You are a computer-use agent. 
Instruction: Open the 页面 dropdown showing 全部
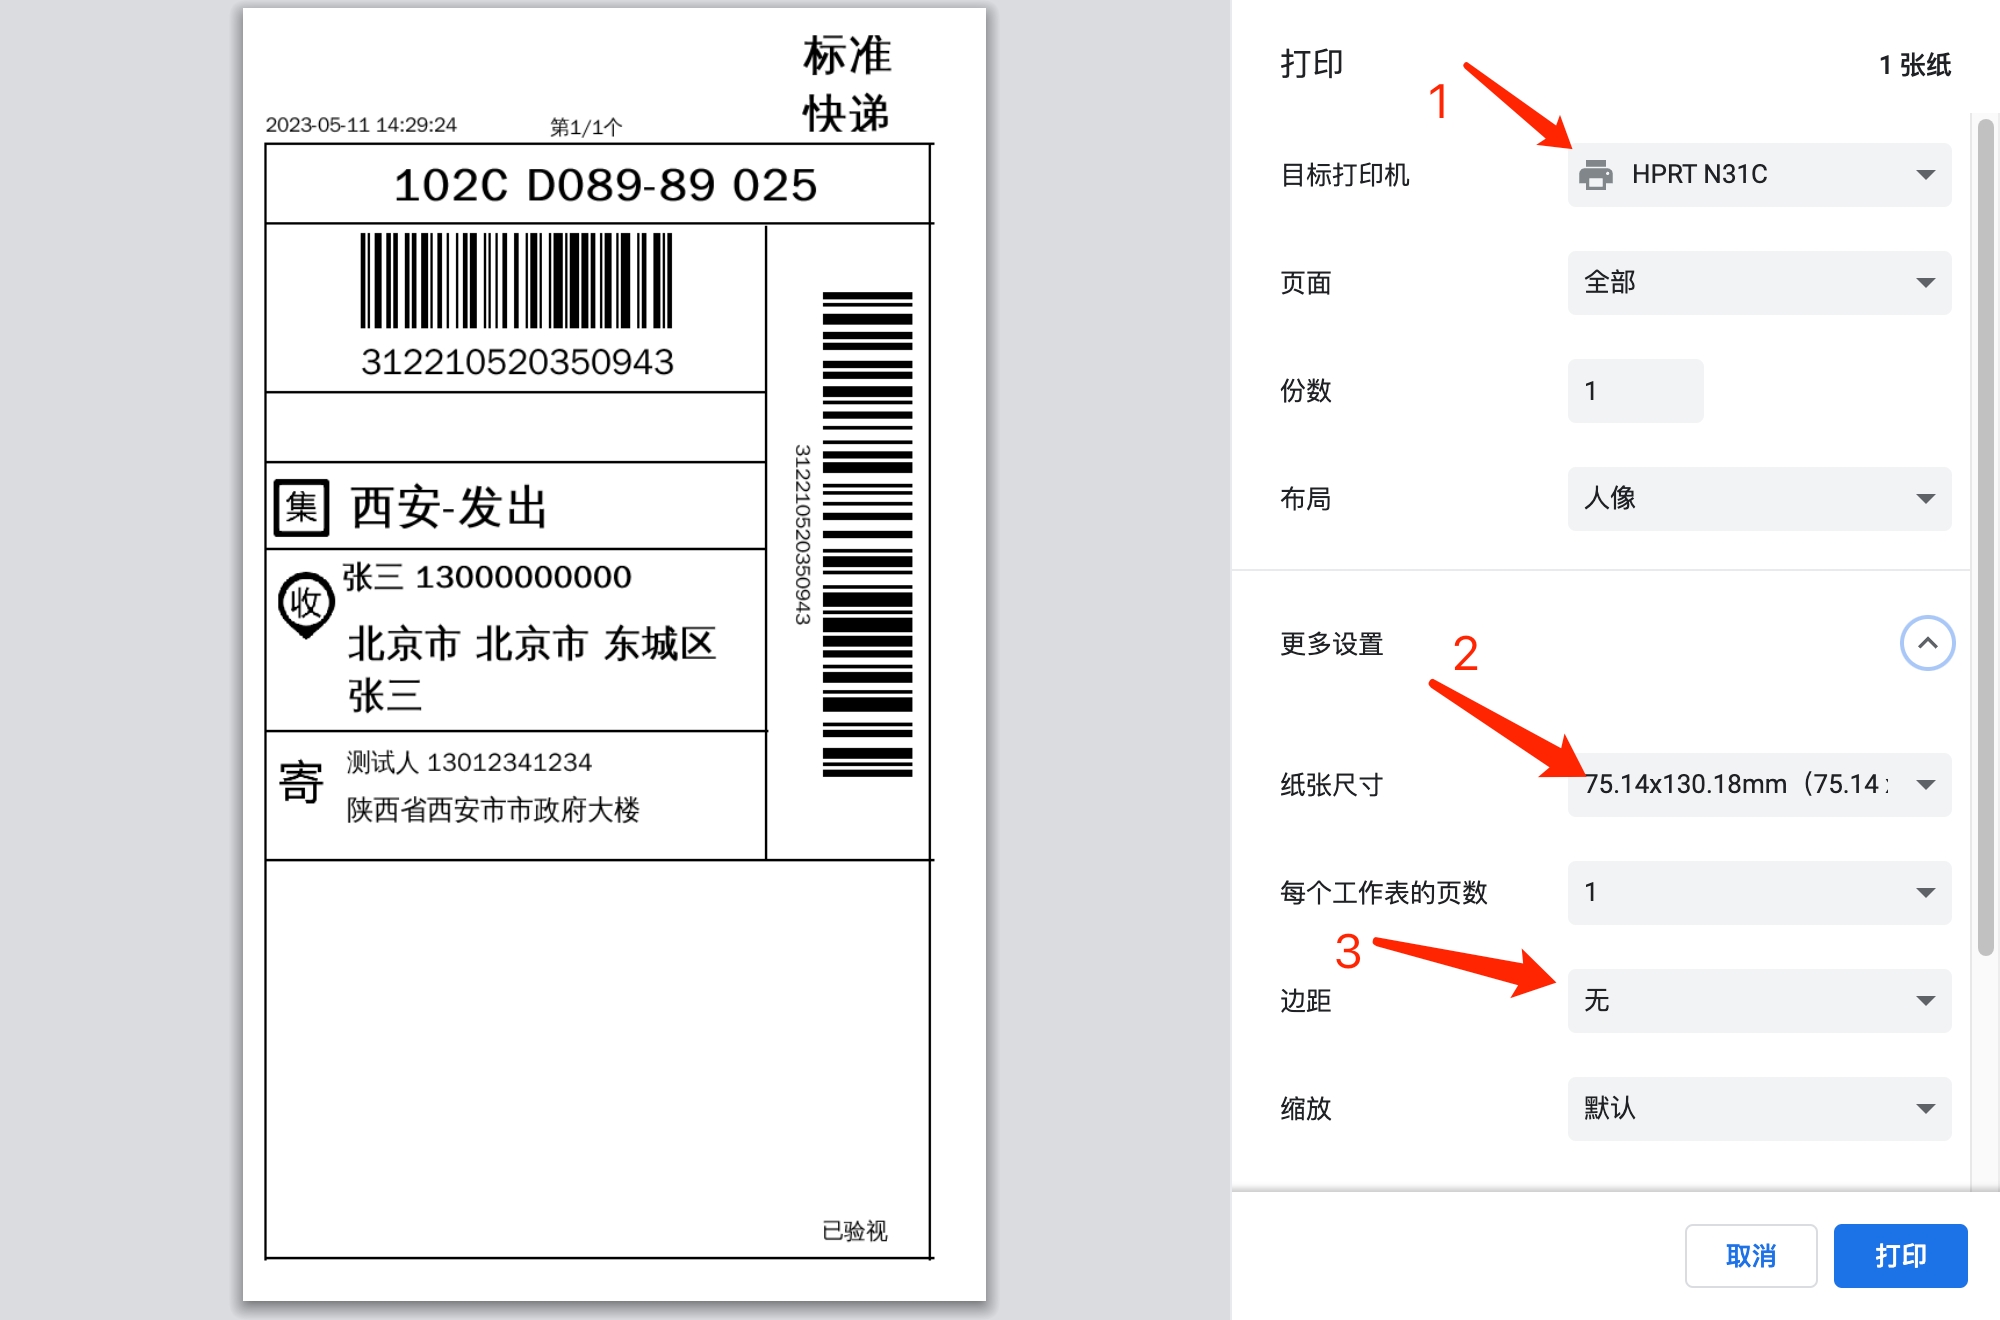(x=1759, y=283)
